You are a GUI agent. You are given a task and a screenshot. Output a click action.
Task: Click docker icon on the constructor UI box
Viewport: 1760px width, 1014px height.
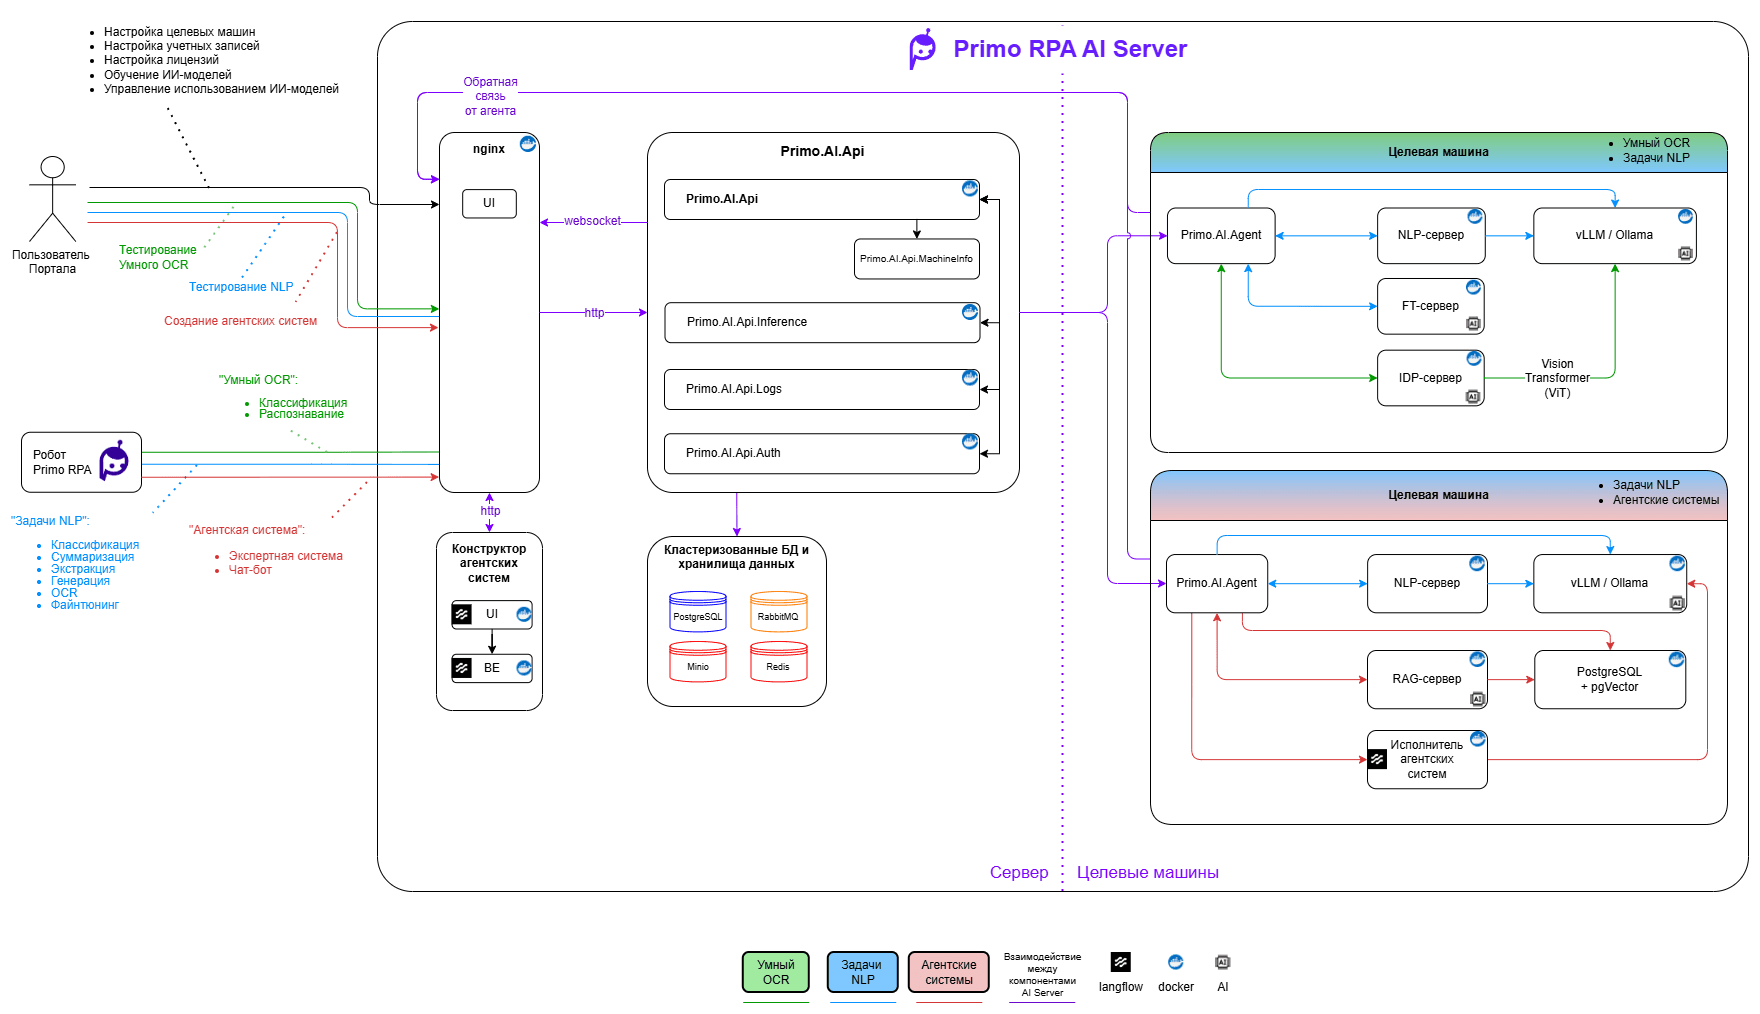point(523,614)
